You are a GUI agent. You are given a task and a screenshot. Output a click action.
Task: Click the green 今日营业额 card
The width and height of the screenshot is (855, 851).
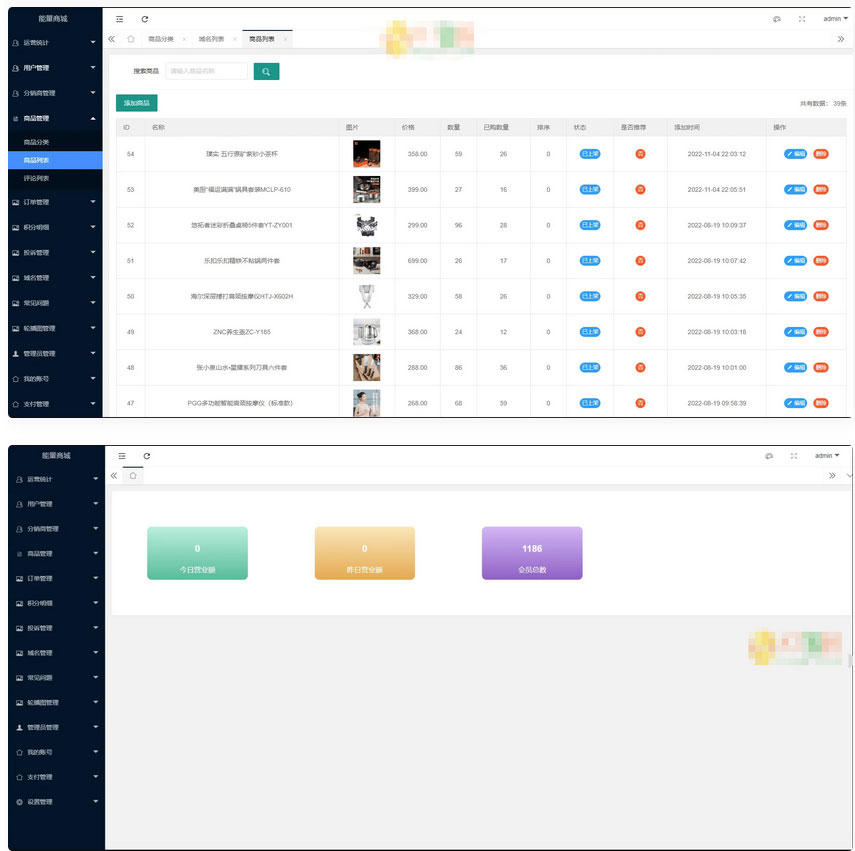pos(197,553)
